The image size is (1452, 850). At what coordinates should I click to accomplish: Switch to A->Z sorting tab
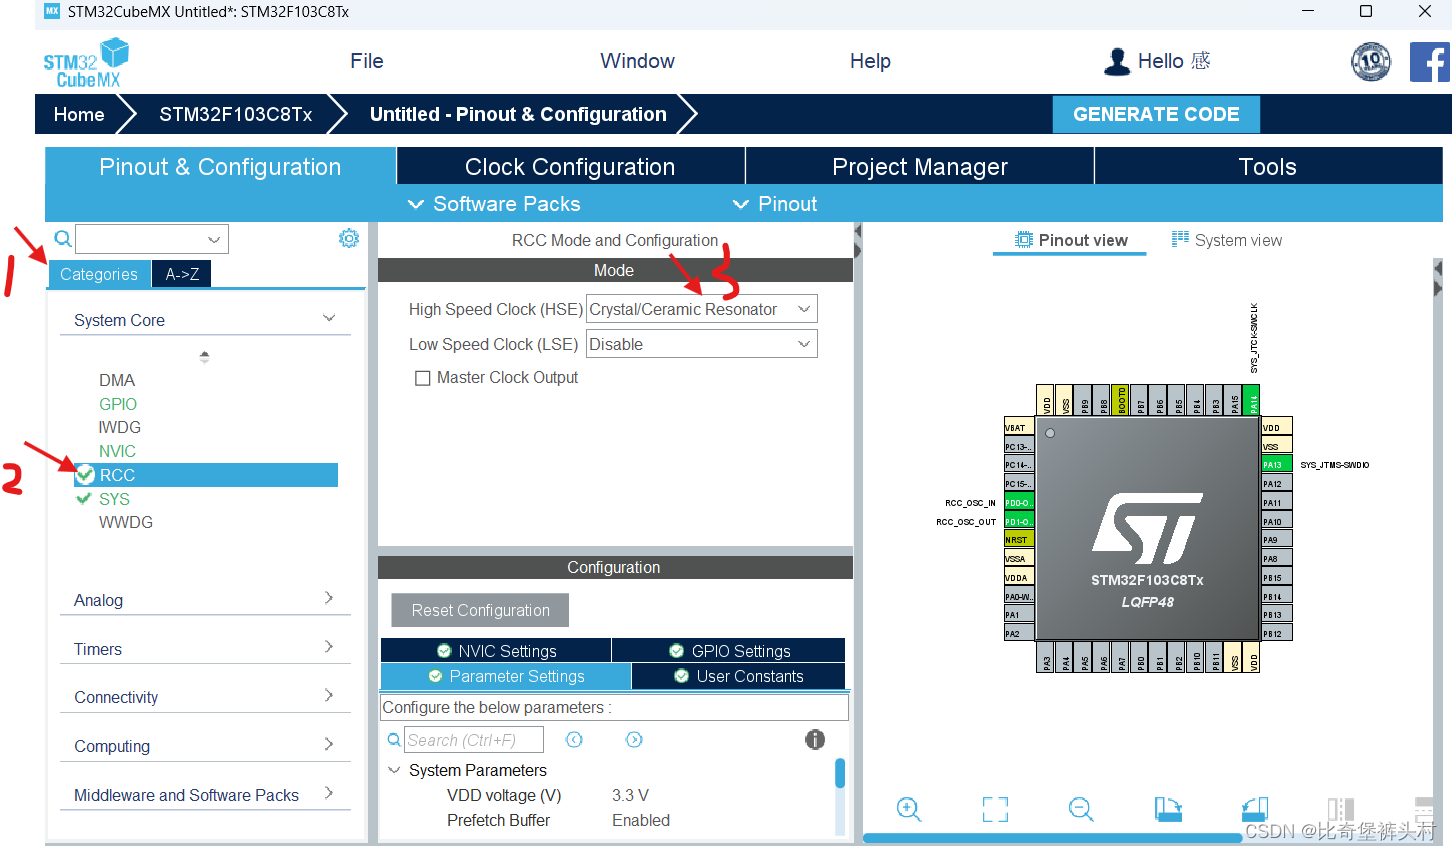click(182, 274)
